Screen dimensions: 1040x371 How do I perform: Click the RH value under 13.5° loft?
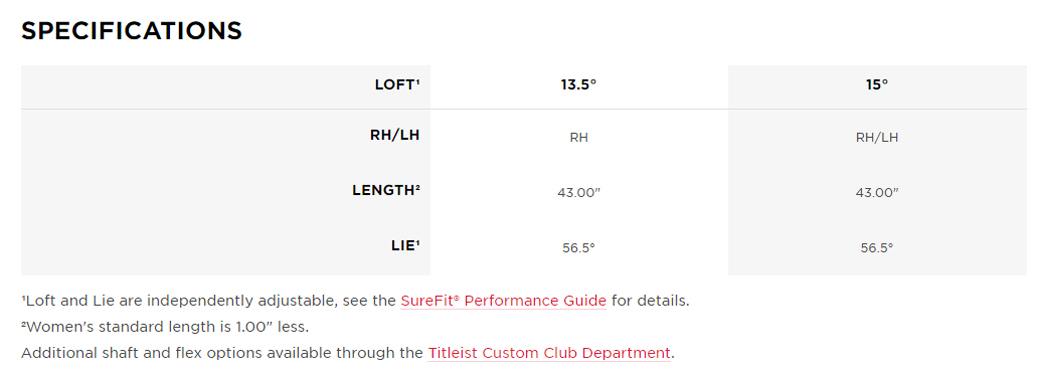tap(578, 138)
